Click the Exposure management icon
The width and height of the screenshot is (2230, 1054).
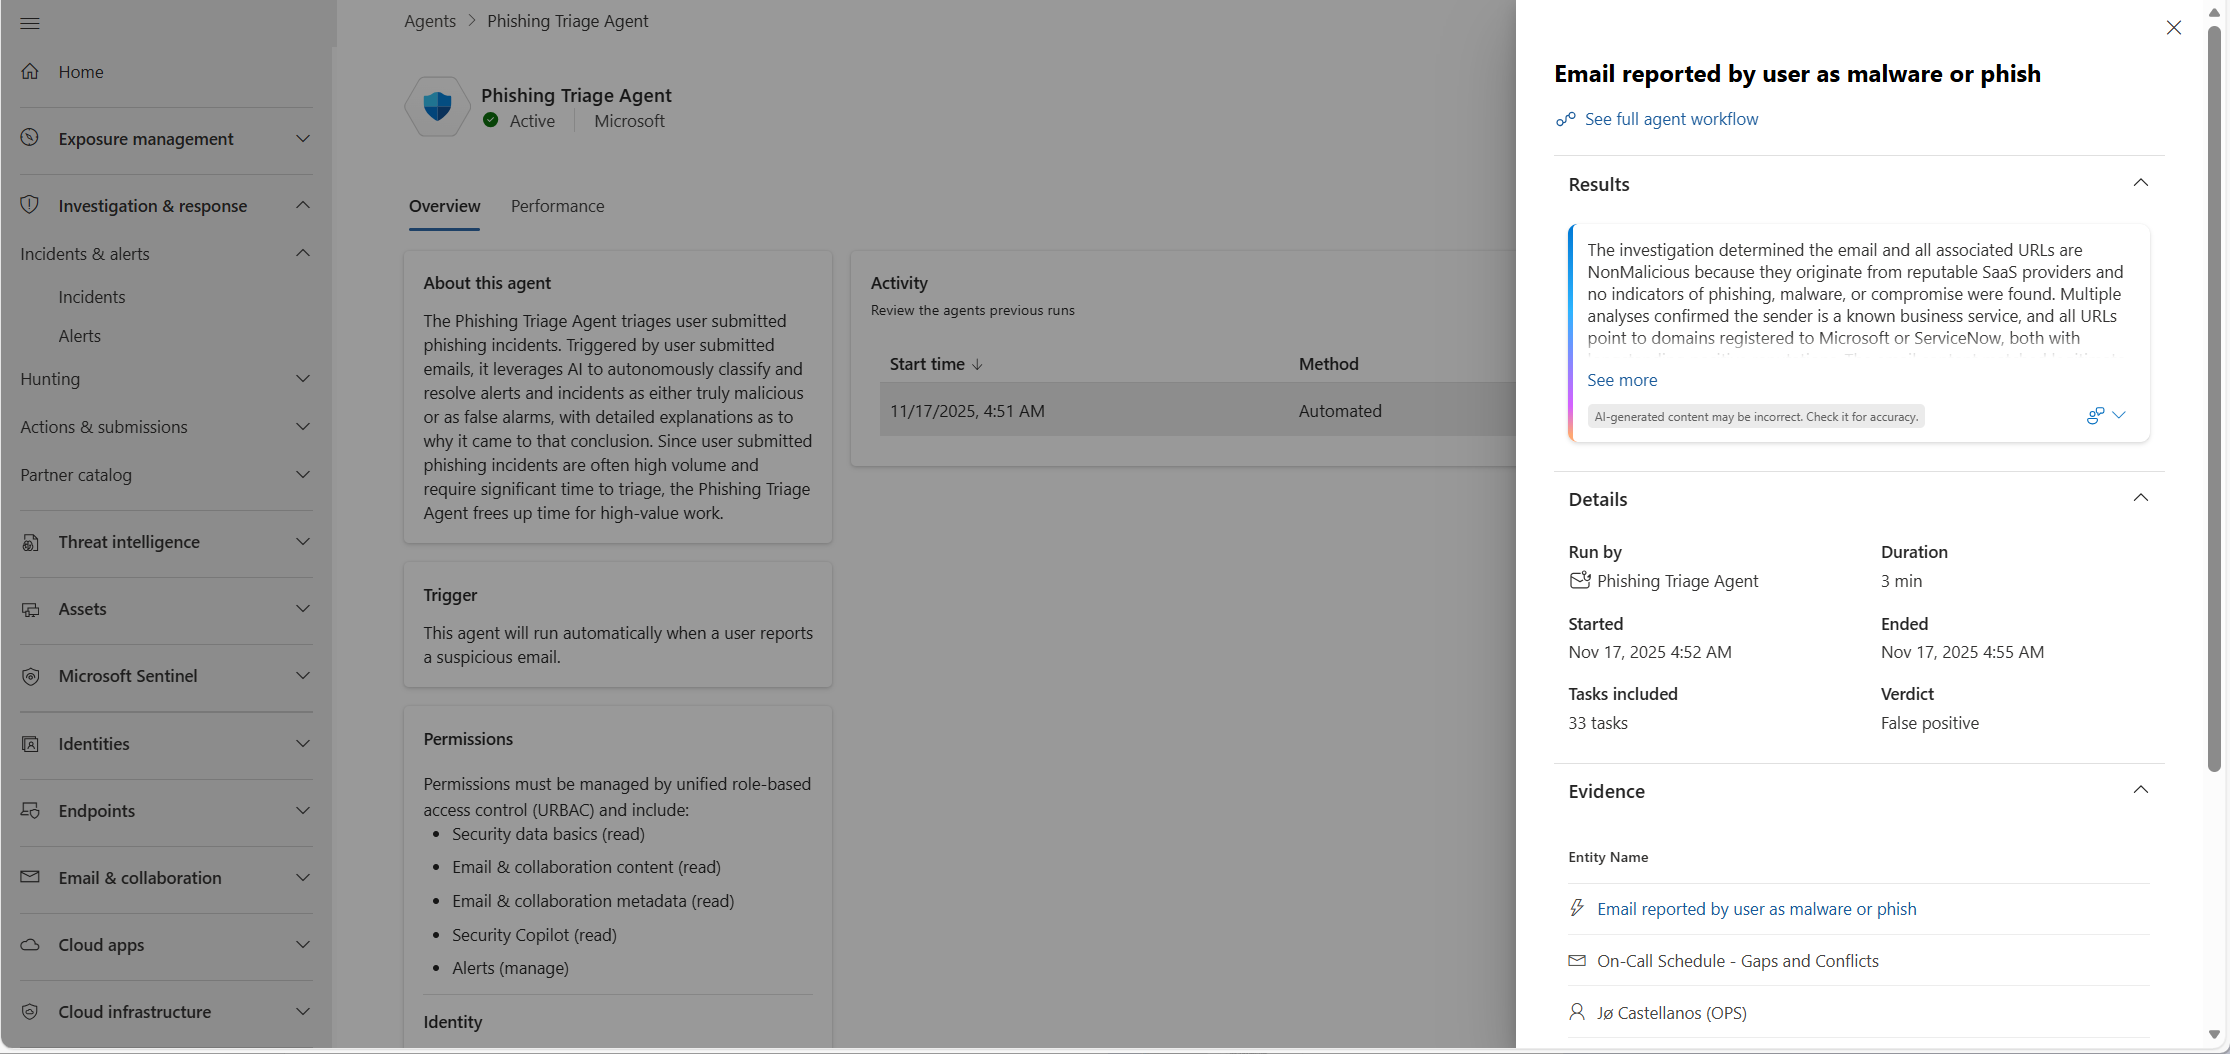coord(30,138)
